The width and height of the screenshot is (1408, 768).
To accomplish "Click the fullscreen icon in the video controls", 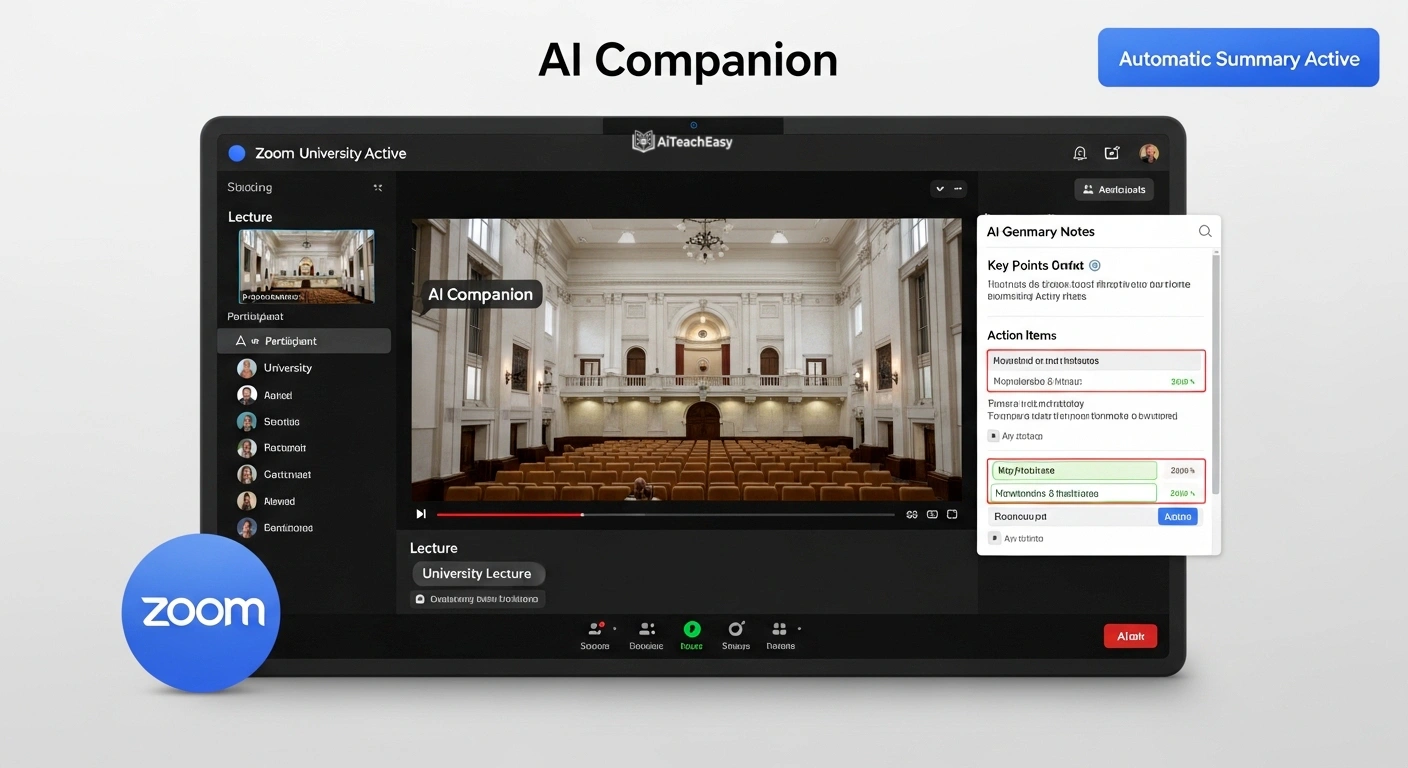I will pos(952,514).
